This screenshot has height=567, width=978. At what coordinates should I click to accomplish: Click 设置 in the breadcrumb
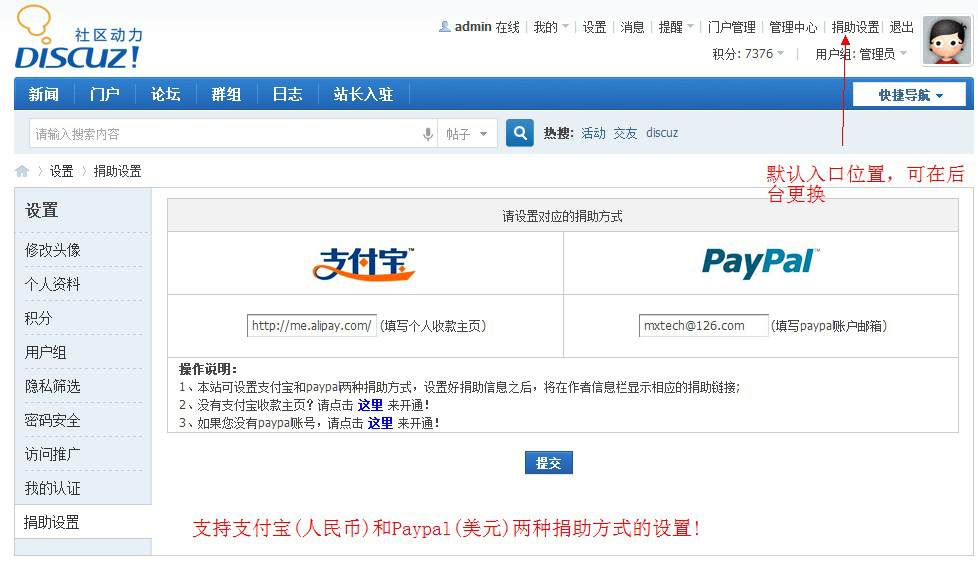click(61, 171)
